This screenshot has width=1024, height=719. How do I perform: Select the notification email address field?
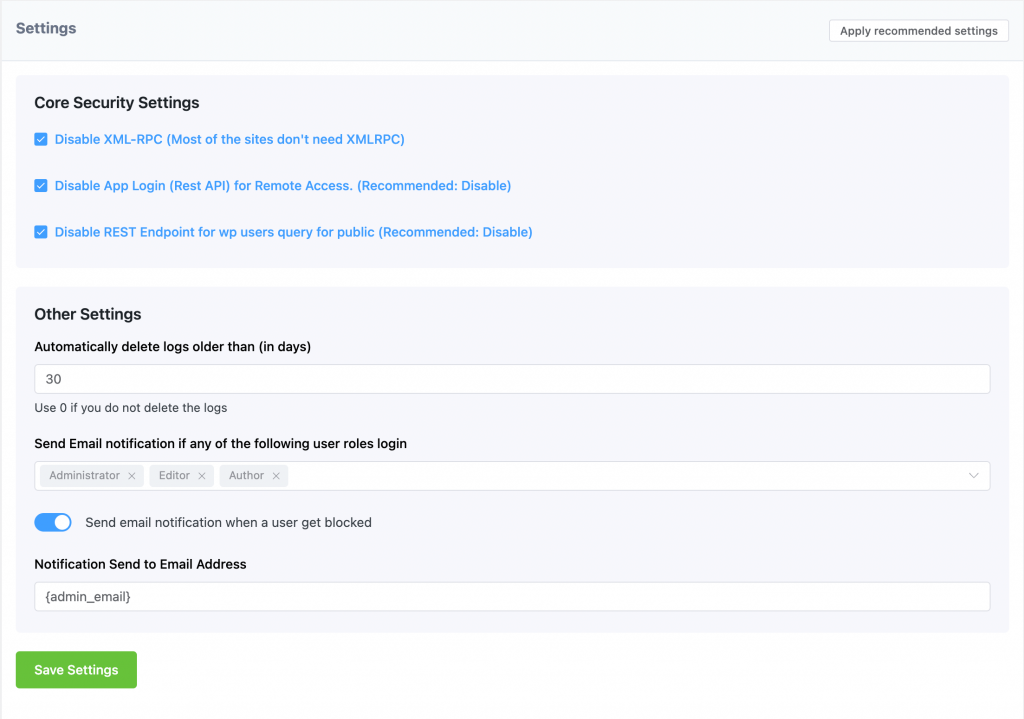512,596
